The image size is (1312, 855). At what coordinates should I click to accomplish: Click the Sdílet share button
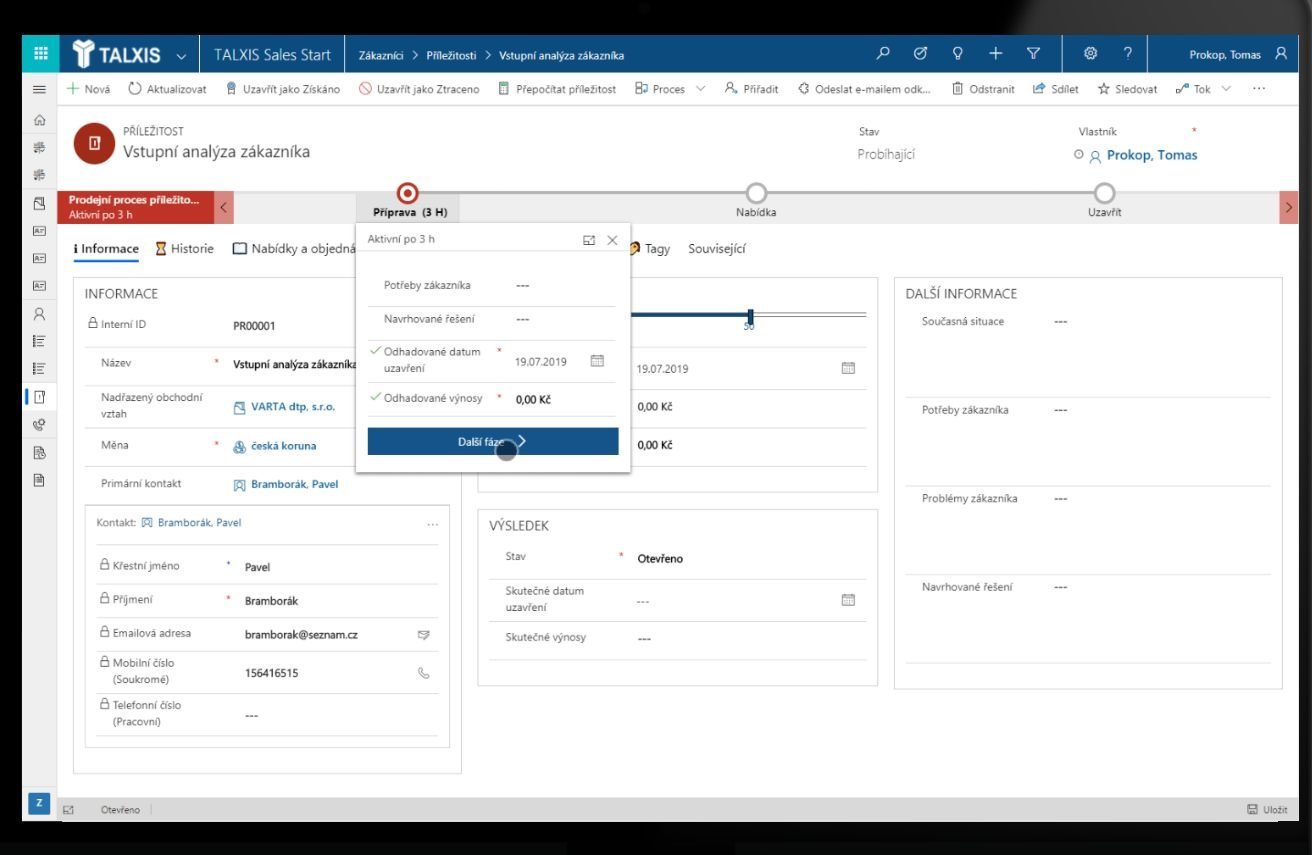tap(1056, 89)
